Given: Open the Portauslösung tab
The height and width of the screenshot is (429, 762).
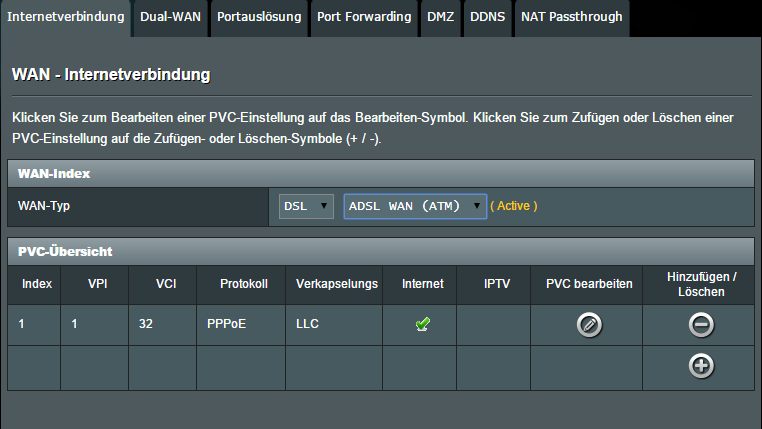Looking at the screenshot, I should (259, 18).
